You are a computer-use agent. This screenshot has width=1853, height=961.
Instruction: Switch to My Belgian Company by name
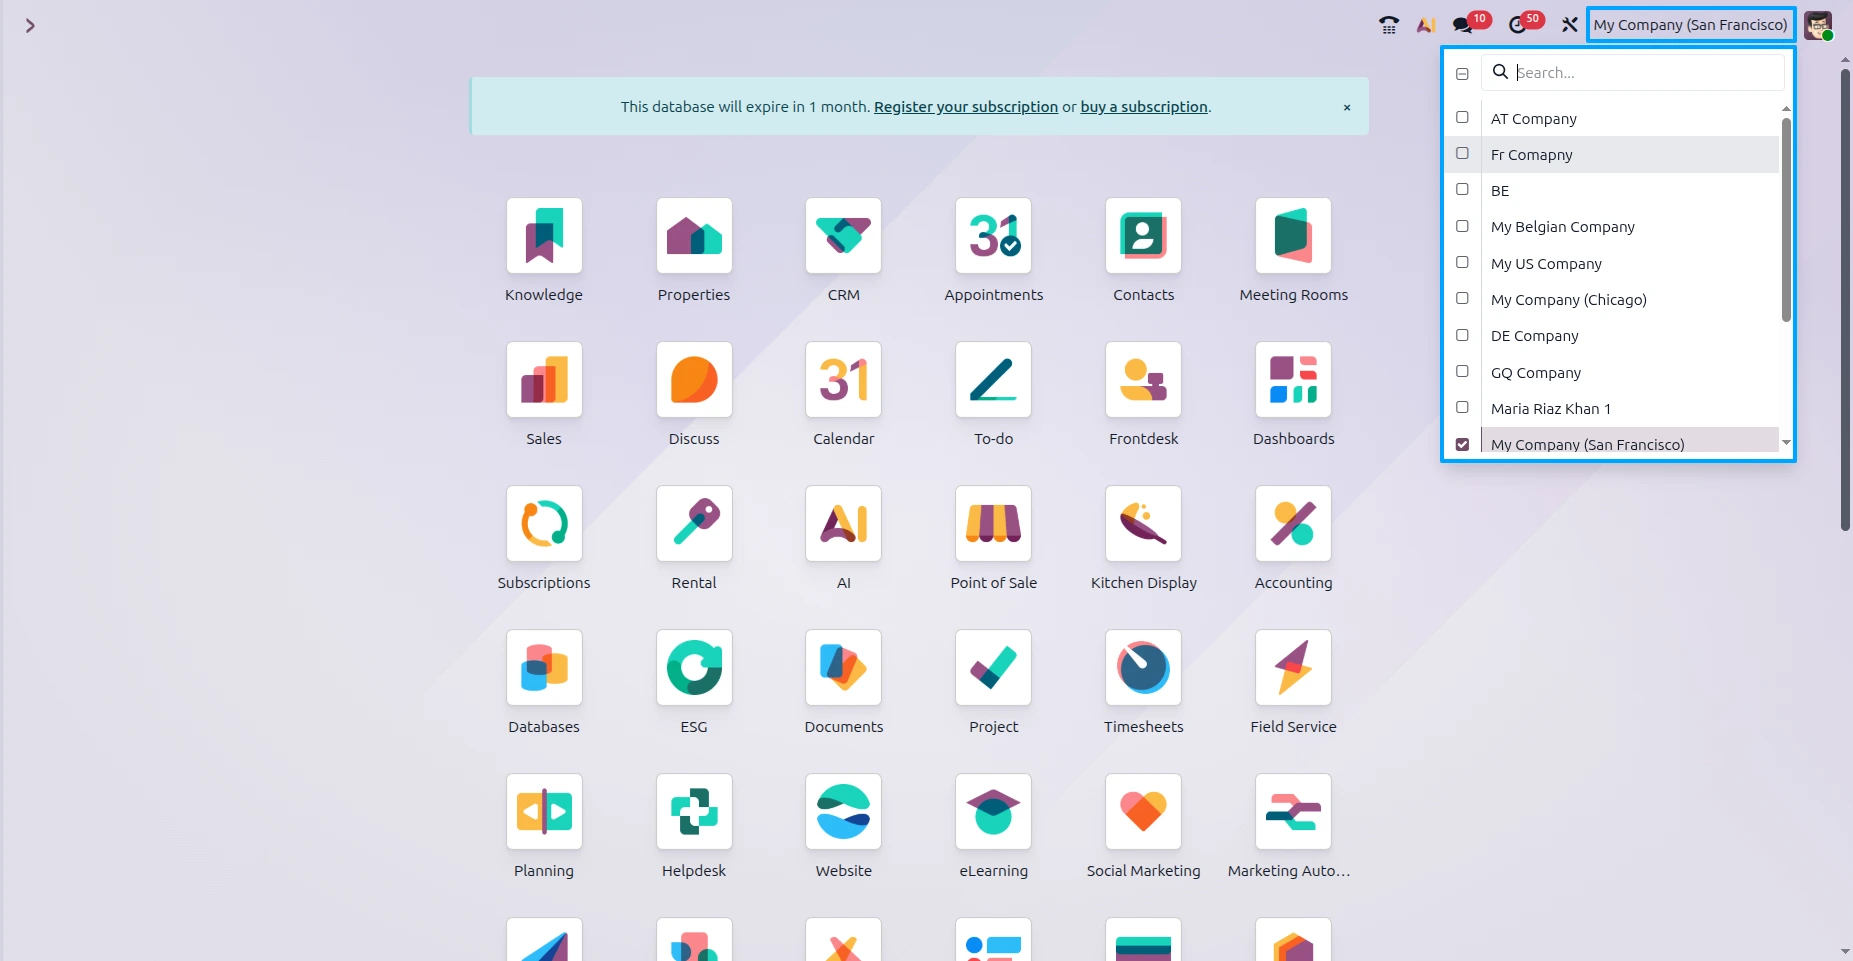(x=1562, y=227)
